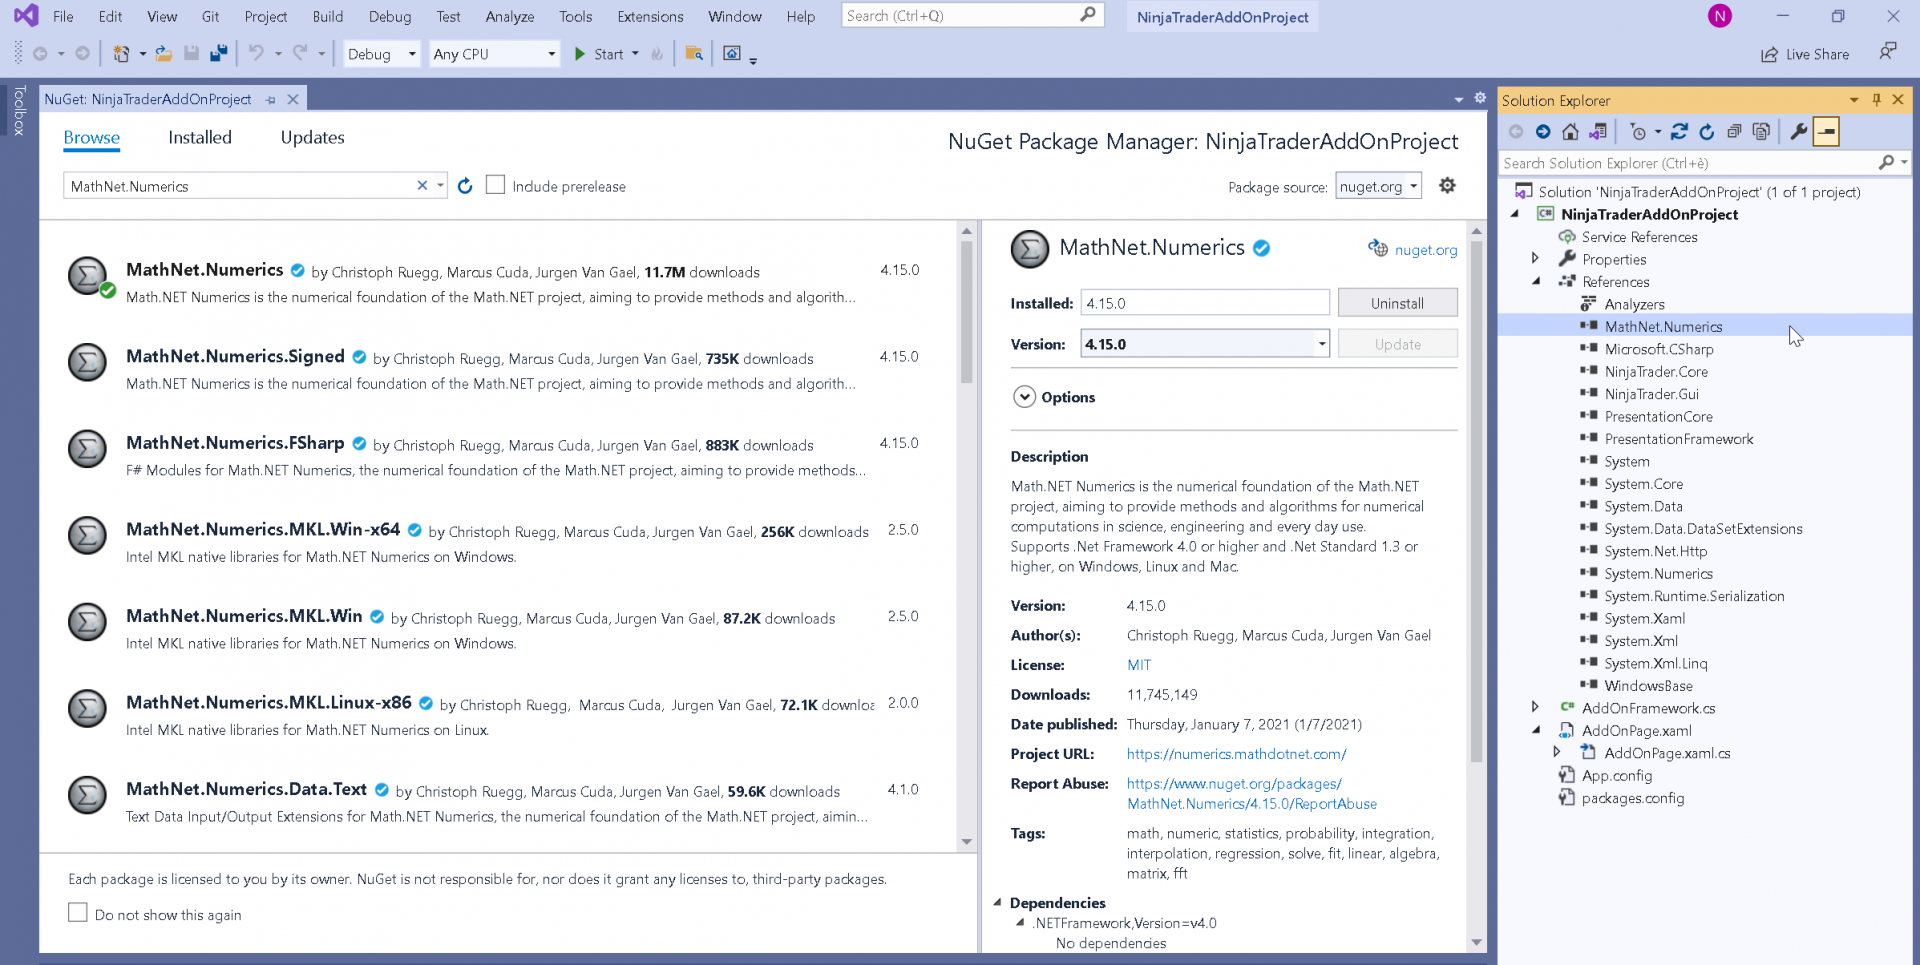Viewport: 1920px width, 965px height.
Task: Select packages.config in Solution Explorer
Action: (x=1633, y=798)
